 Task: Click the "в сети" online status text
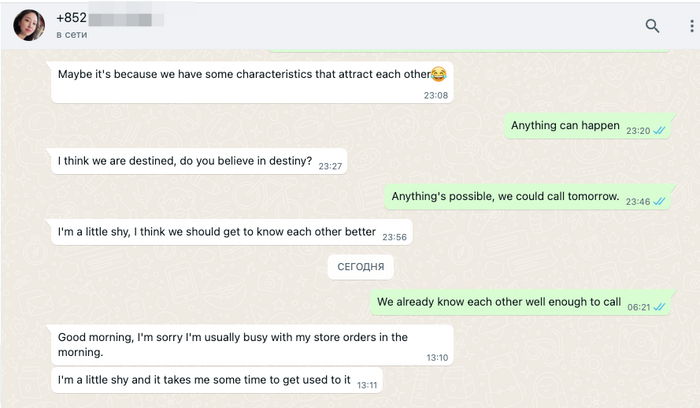coord(73,36)
